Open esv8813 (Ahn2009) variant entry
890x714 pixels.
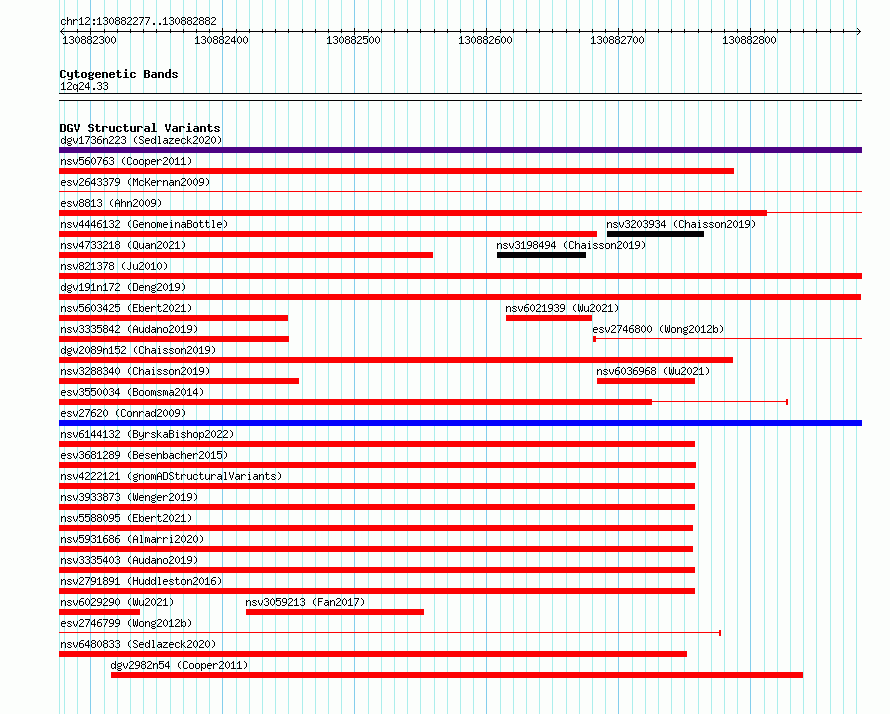[x=111, y=203]
